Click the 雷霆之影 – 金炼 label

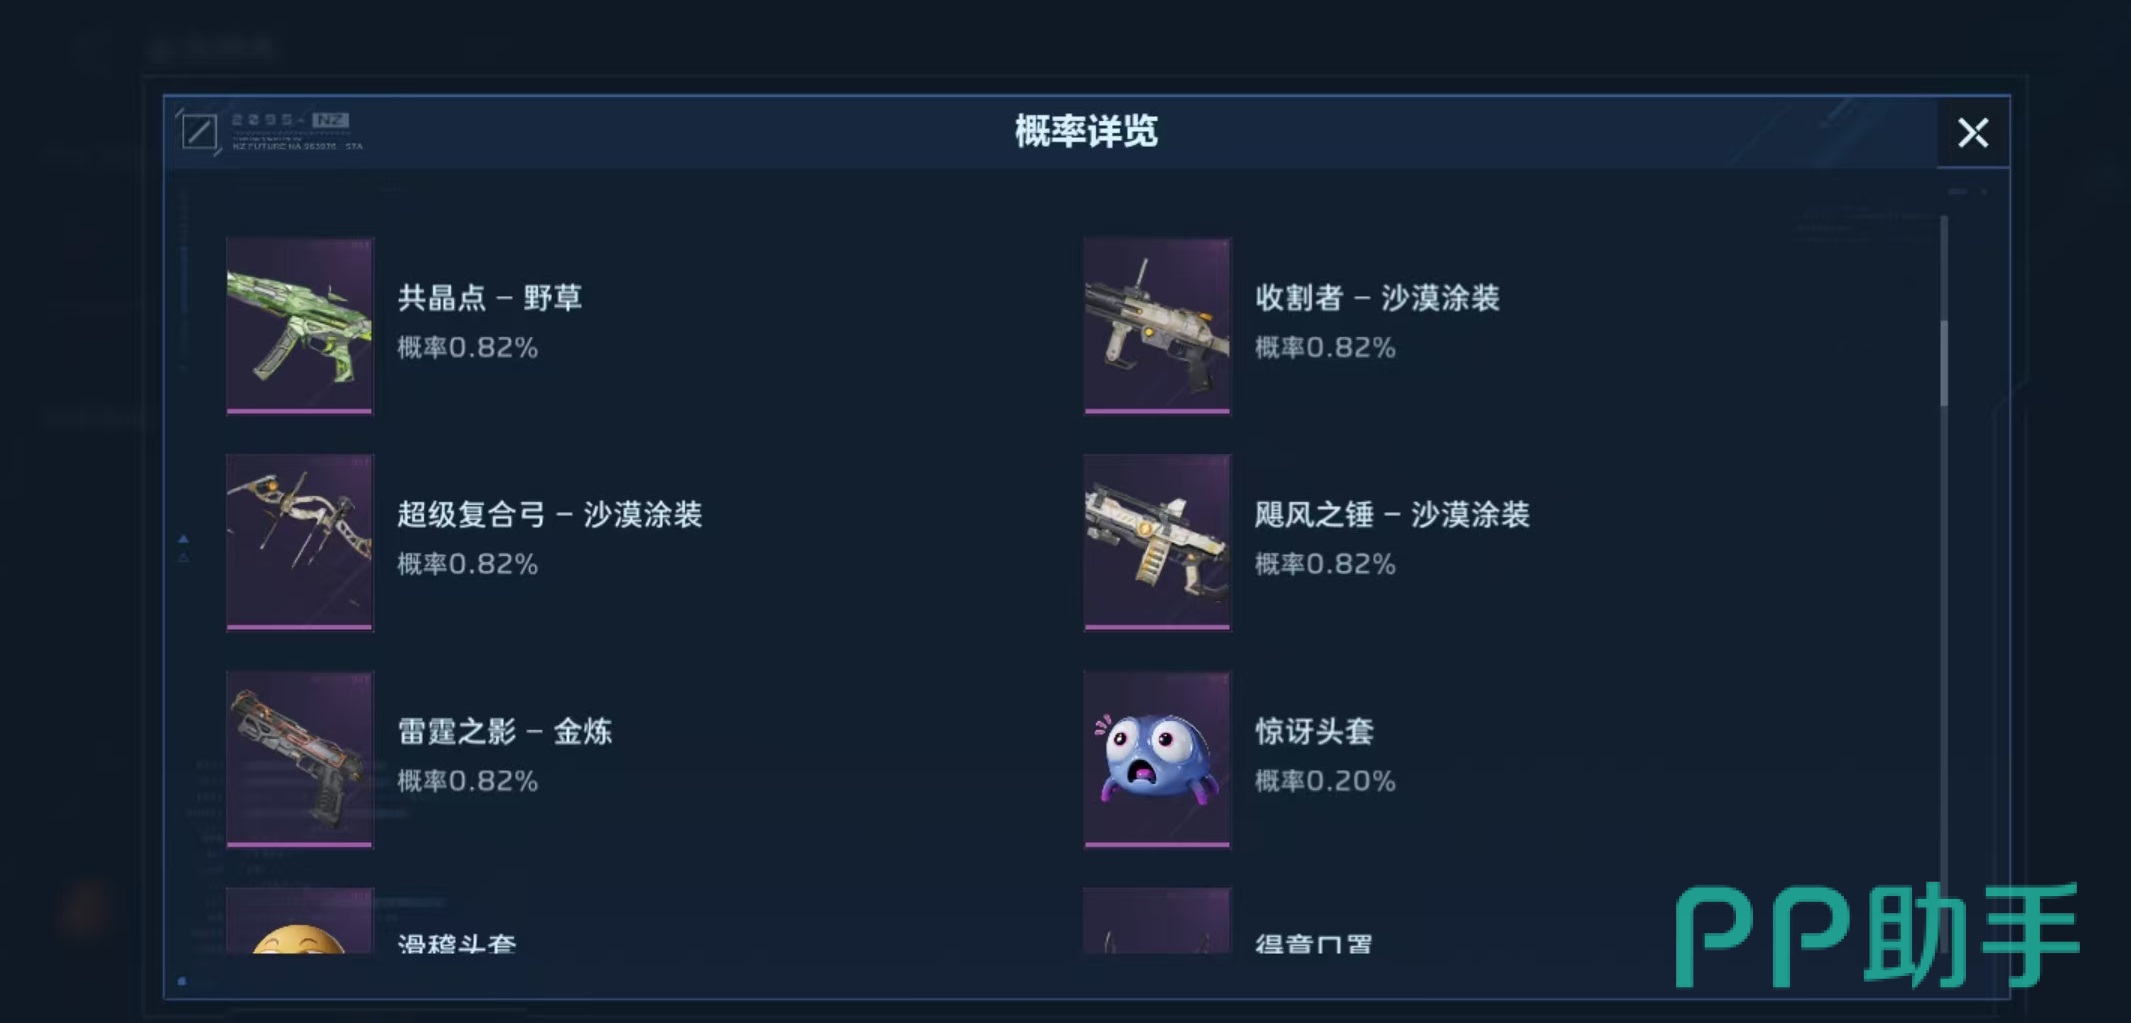coord(505,731)
